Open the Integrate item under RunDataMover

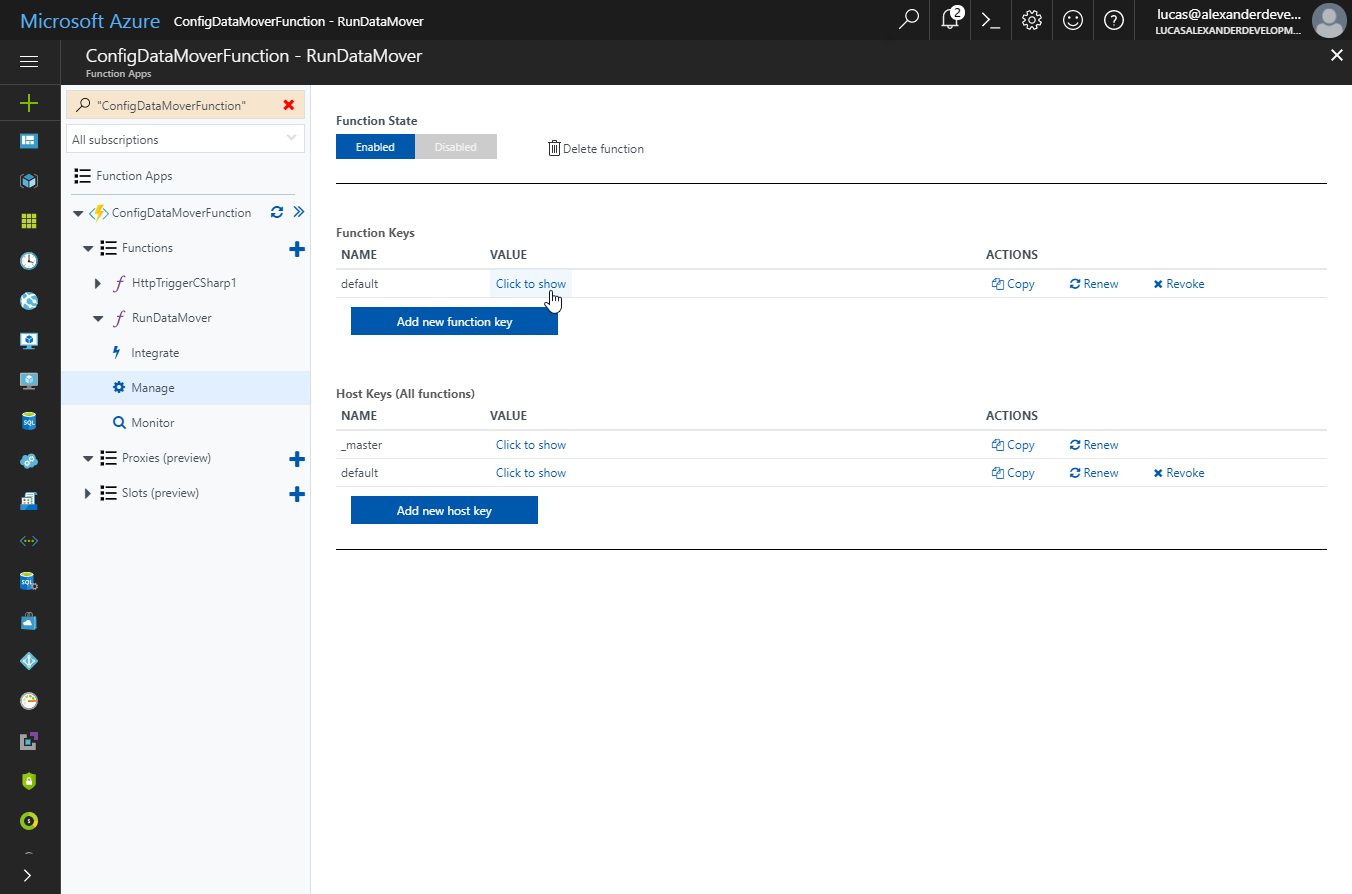tap(155, 353)
